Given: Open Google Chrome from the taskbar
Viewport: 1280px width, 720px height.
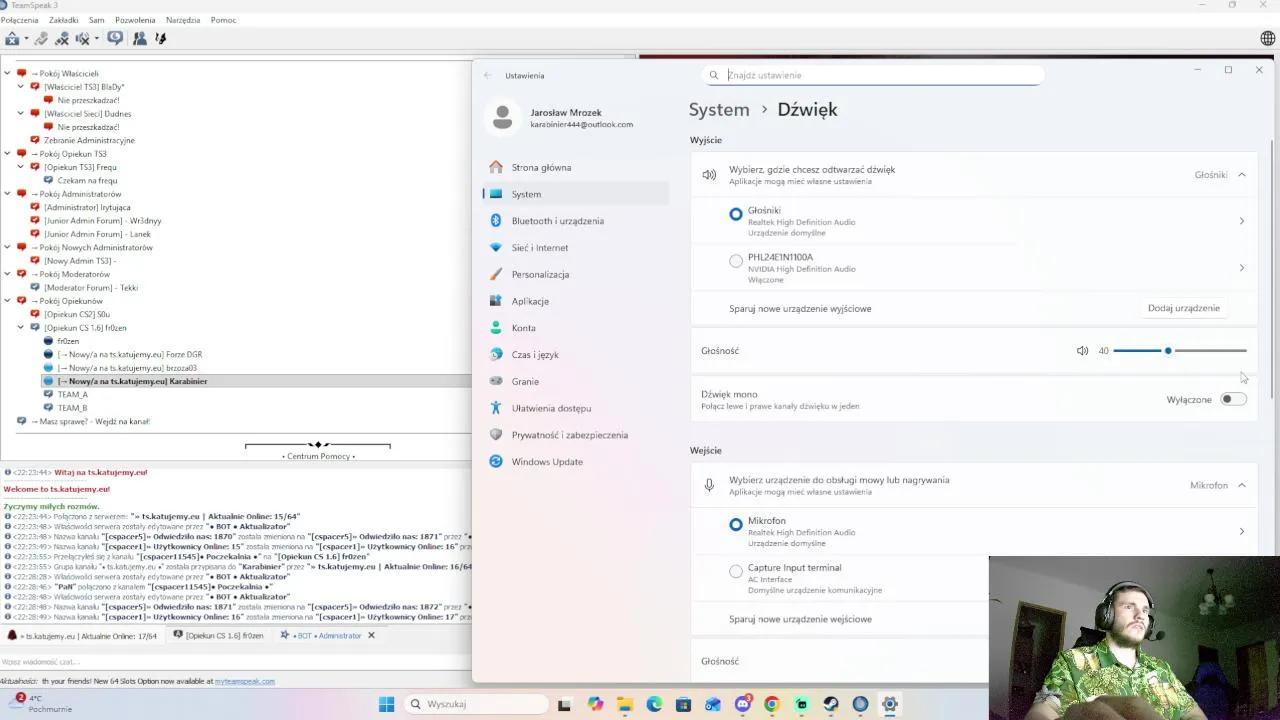Looking at the screenshot, I should click(772, 704).
